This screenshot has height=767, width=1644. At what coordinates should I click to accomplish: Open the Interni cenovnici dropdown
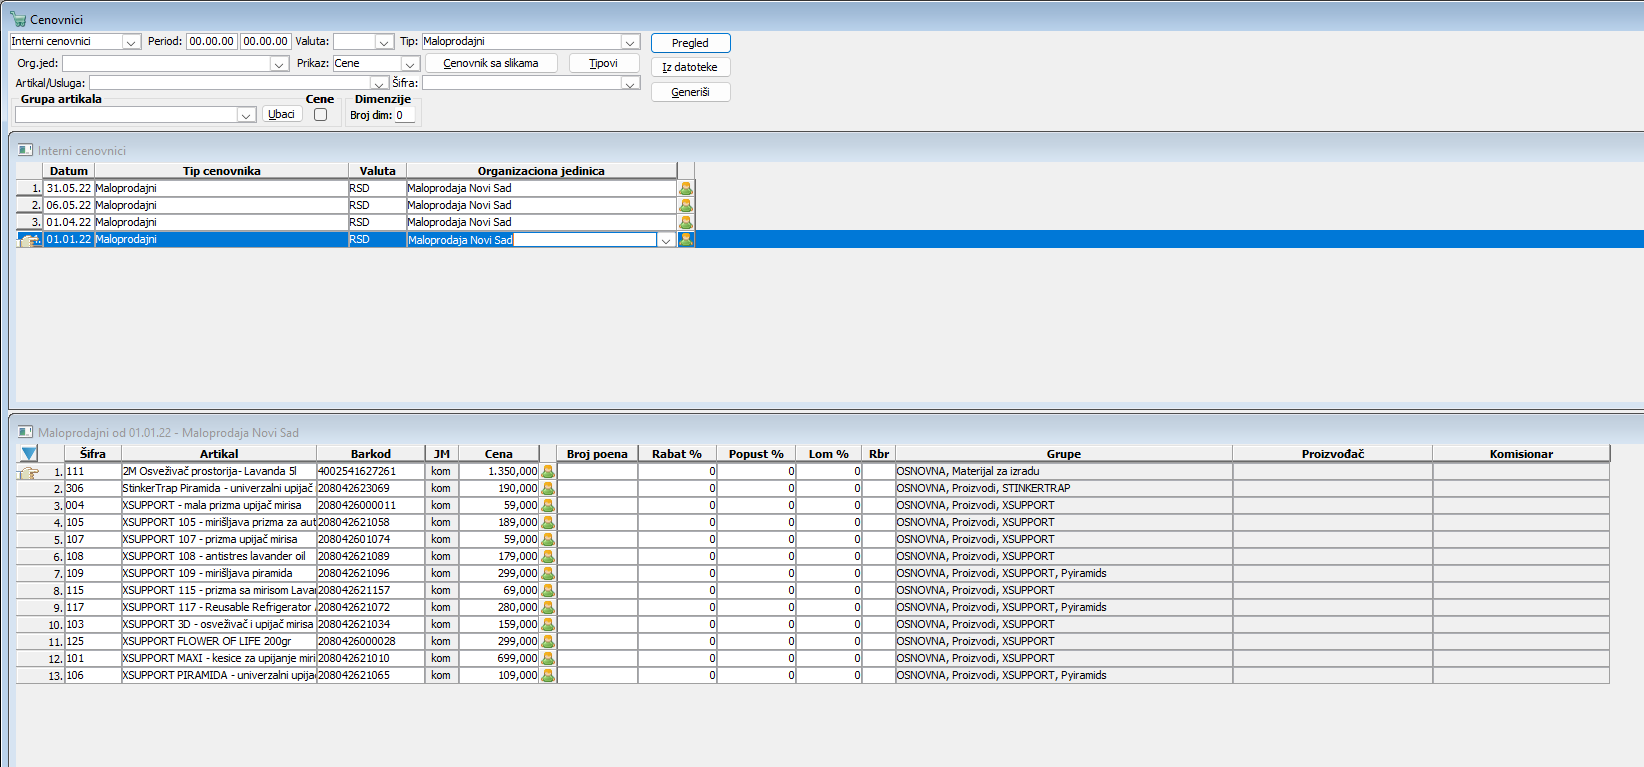pyautogui.click(x=131, y=42)
